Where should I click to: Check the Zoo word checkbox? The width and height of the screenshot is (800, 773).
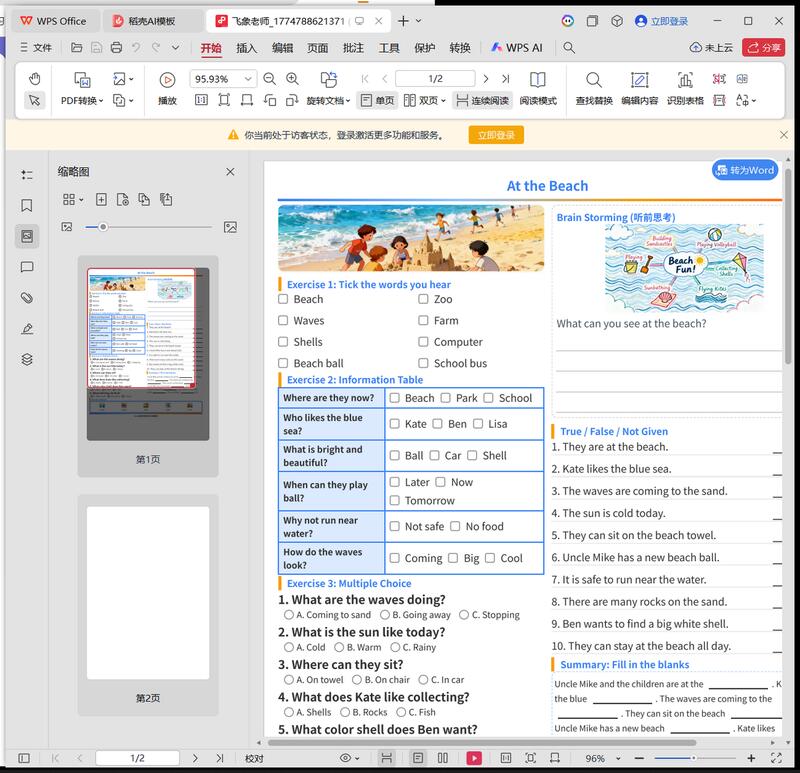coord(424,299)
